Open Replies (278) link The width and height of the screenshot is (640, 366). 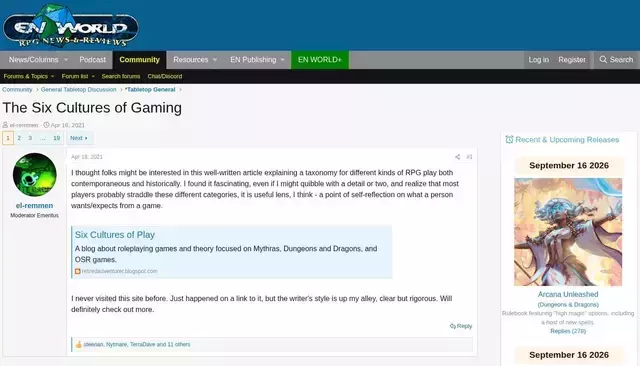(x=568, y=331)
